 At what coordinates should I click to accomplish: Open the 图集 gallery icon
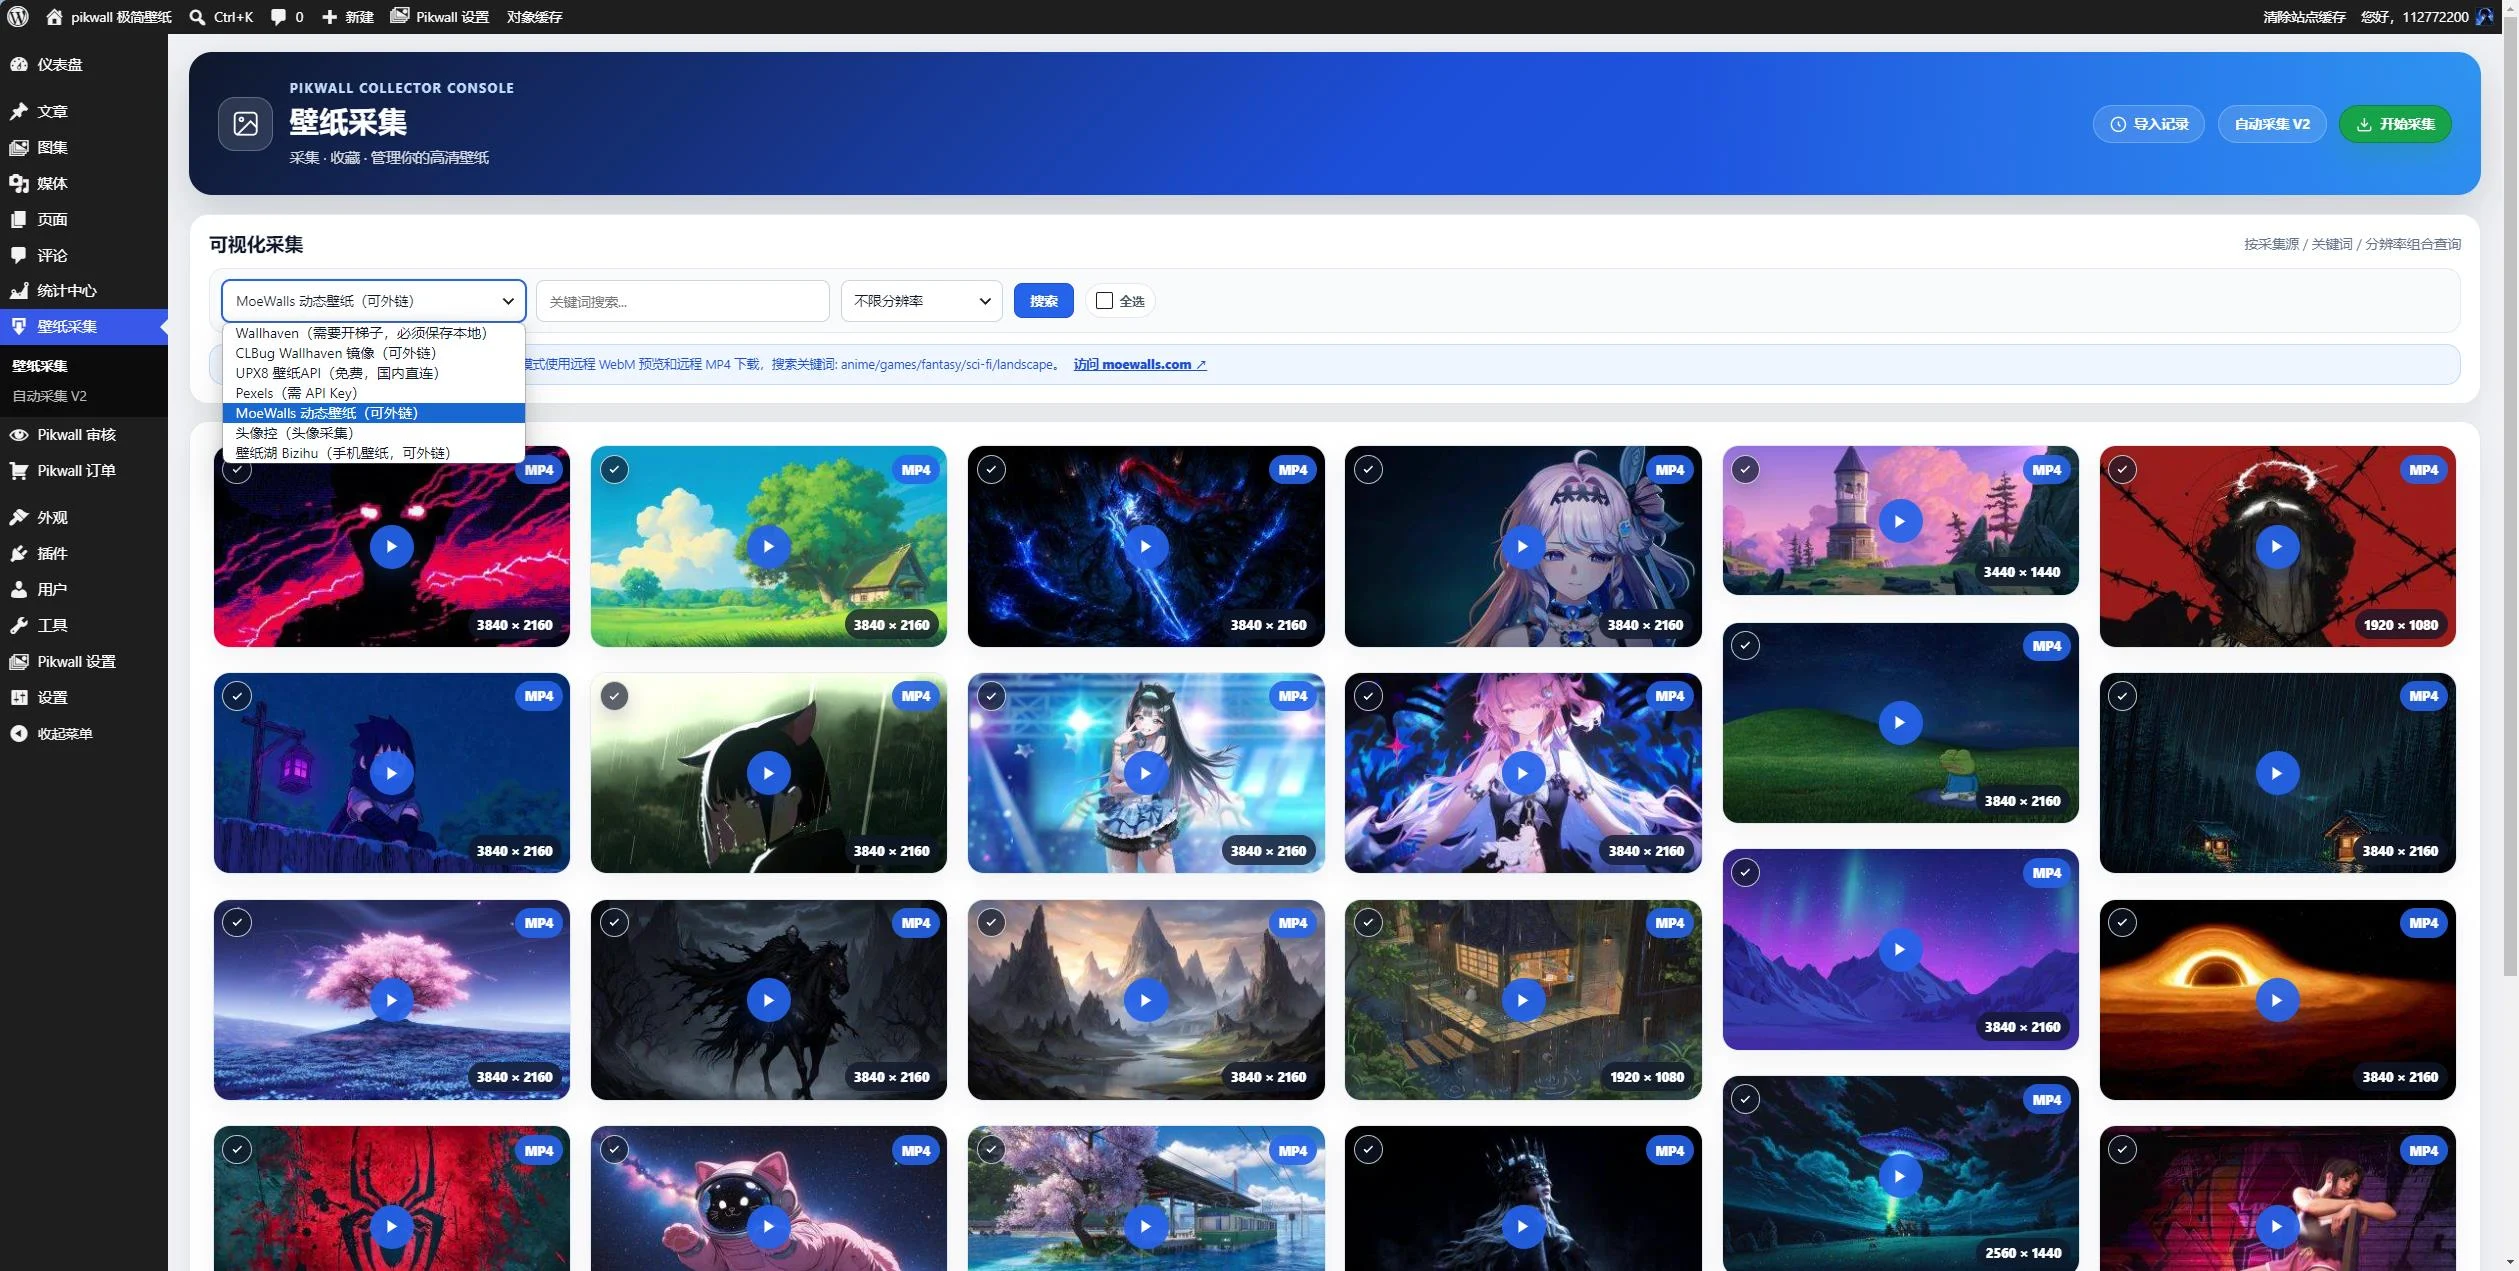pos(19,147)
